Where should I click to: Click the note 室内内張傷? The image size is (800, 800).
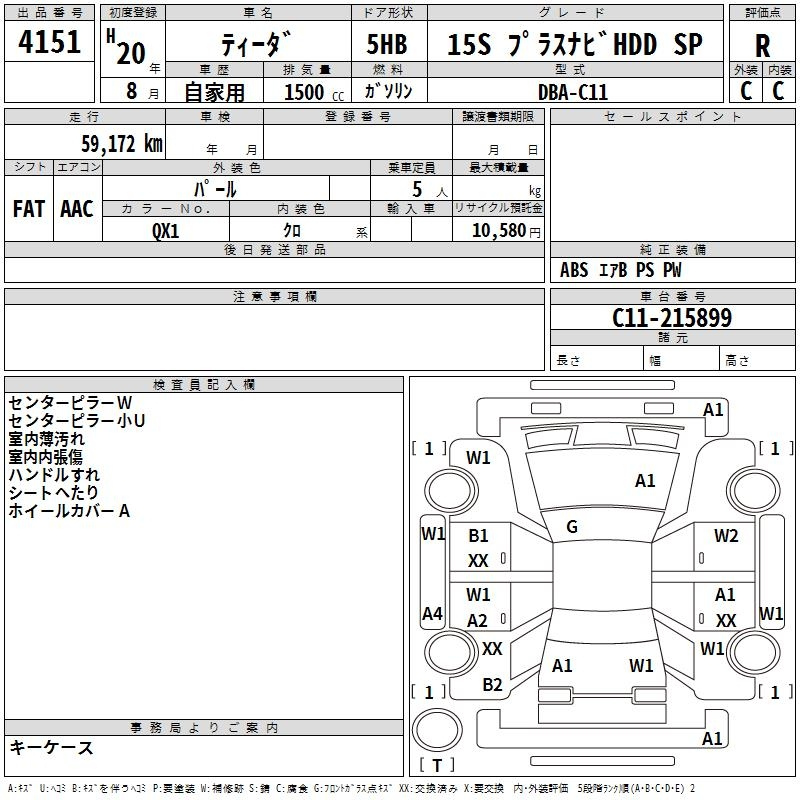pyautogui.click(x=45, y=457)
